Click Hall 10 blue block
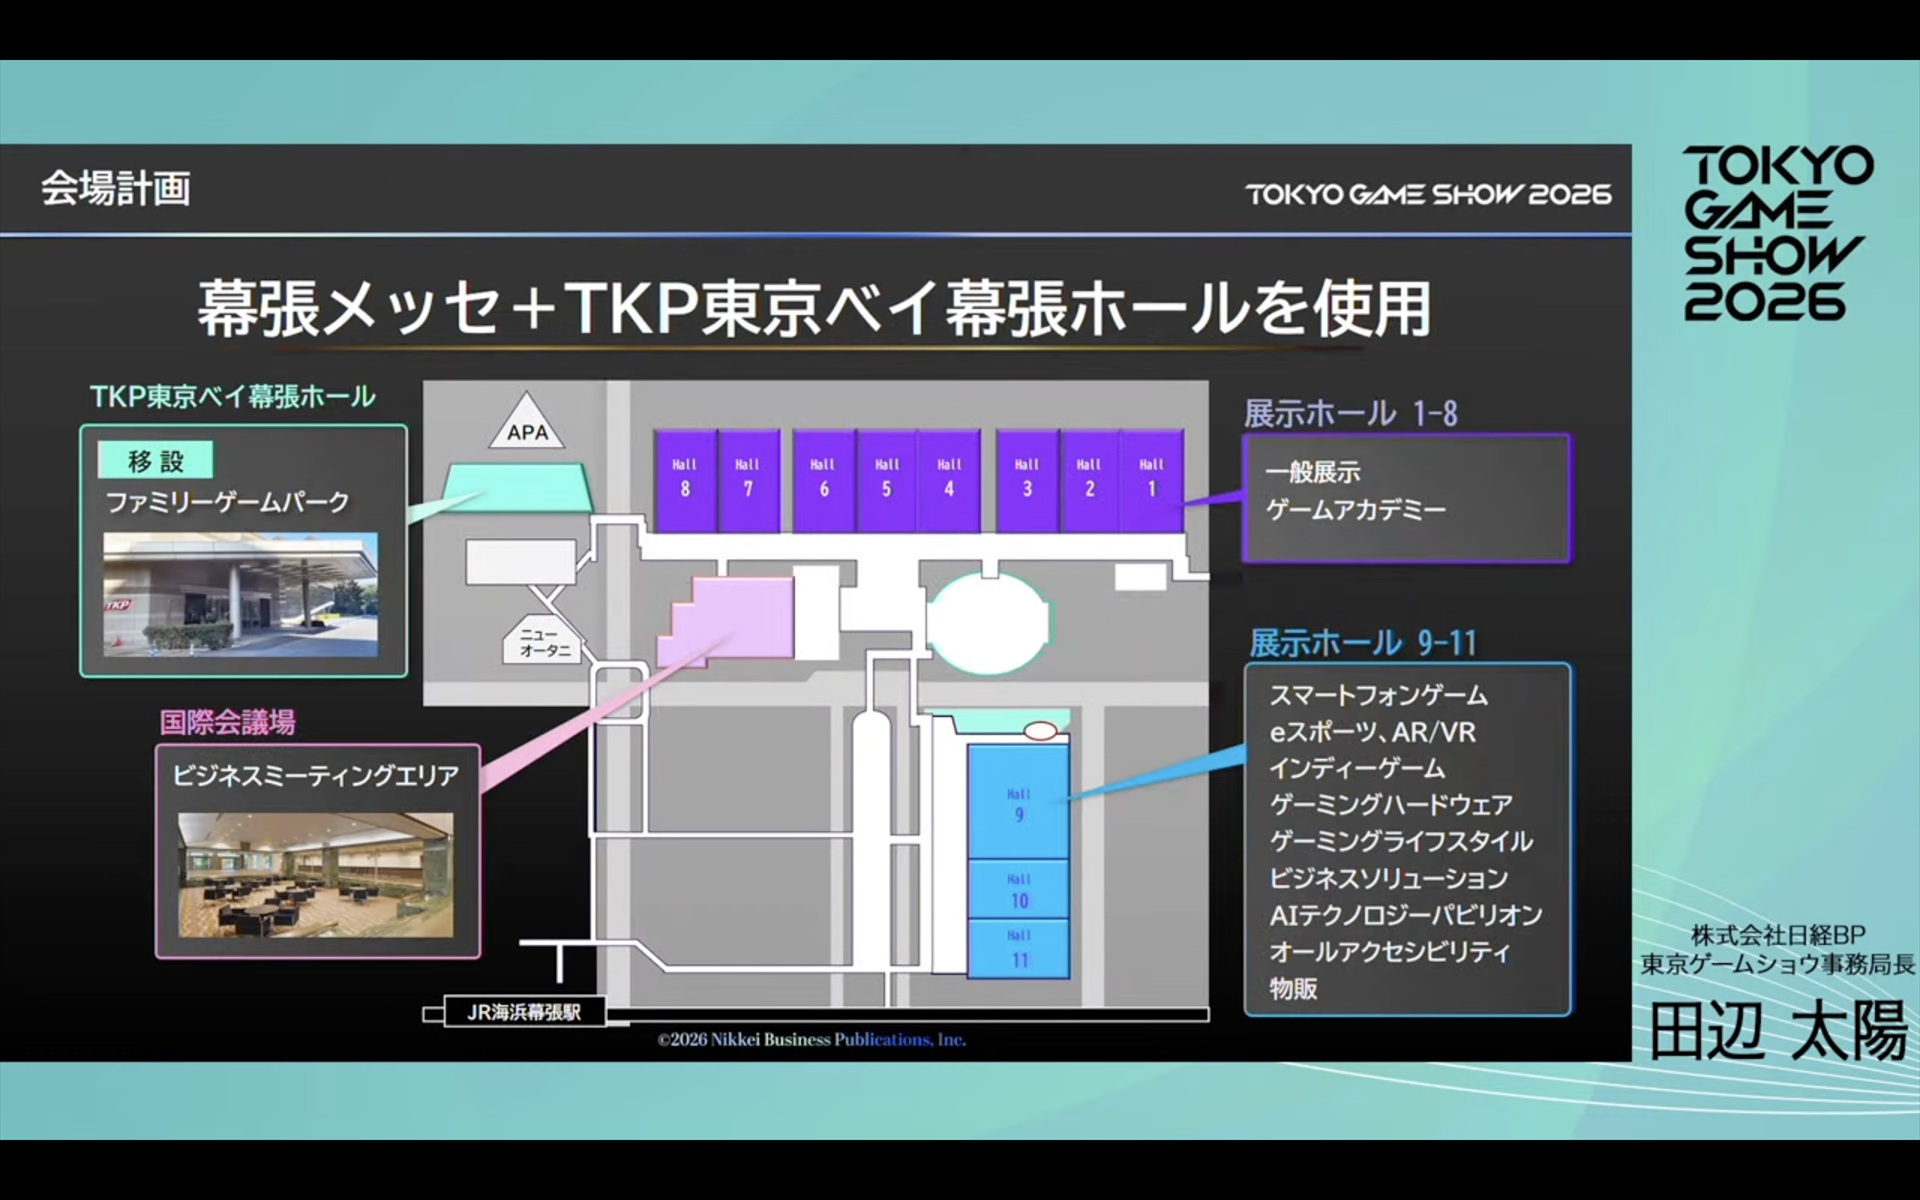 click(x=1018, y=890)
